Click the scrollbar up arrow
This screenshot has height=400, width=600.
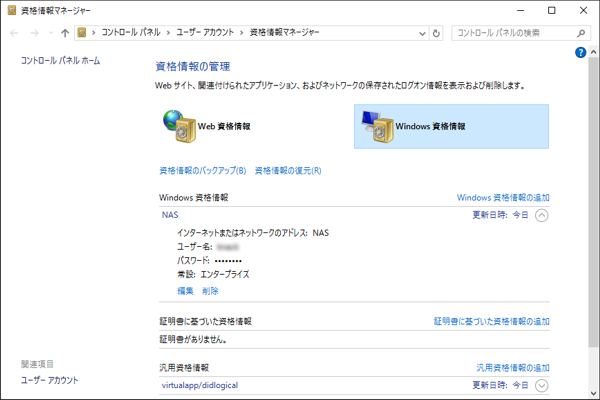point(593,51)
